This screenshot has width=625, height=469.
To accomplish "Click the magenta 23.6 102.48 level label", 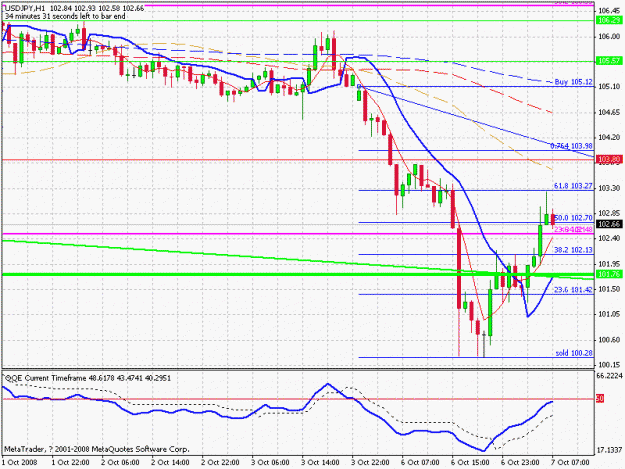I will [x=574, y=230].
